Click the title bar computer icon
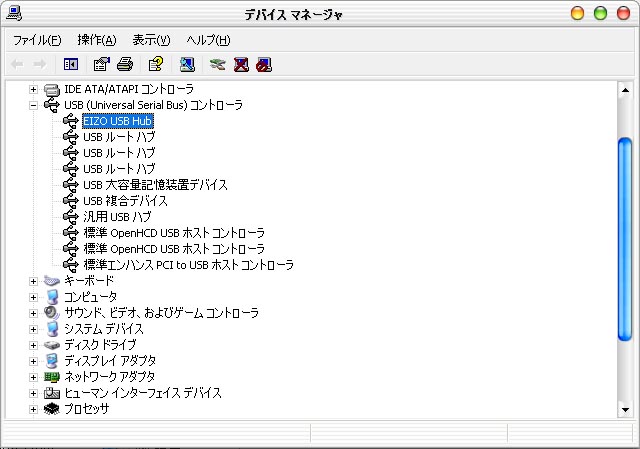The width and height of the screenshot is (640, 449). click(14, 13)
